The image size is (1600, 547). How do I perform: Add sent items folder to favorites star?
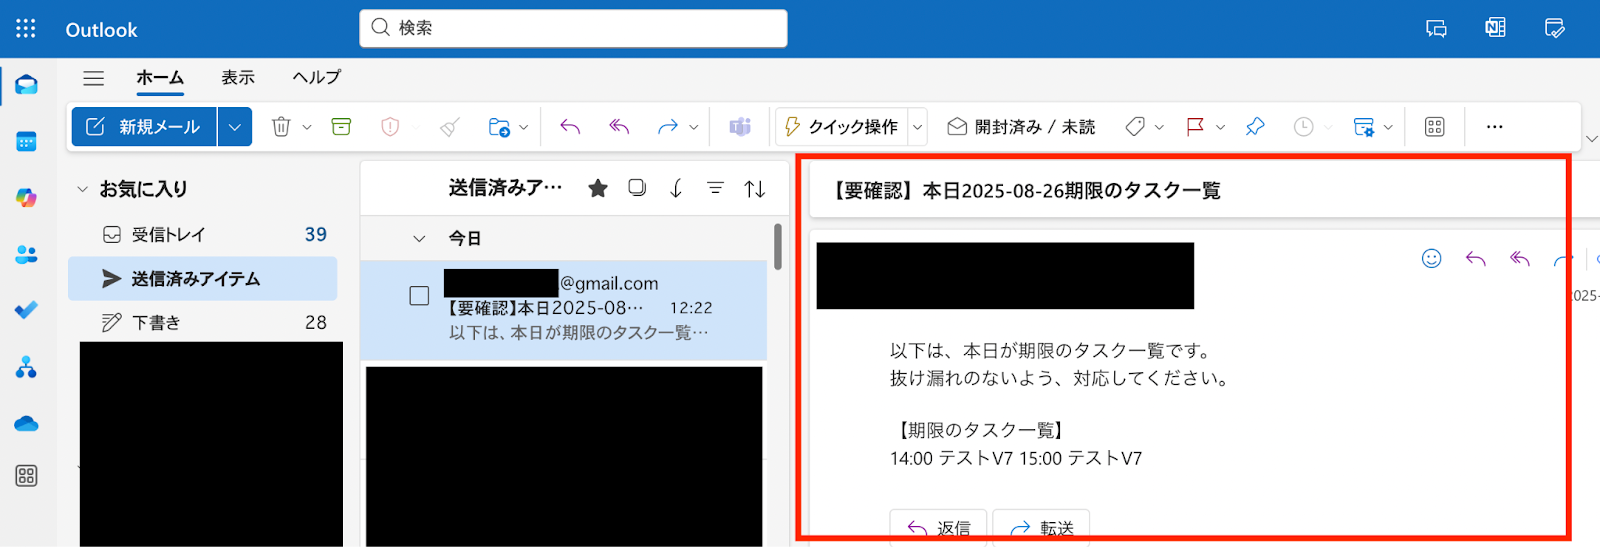(x=598, y=188)
